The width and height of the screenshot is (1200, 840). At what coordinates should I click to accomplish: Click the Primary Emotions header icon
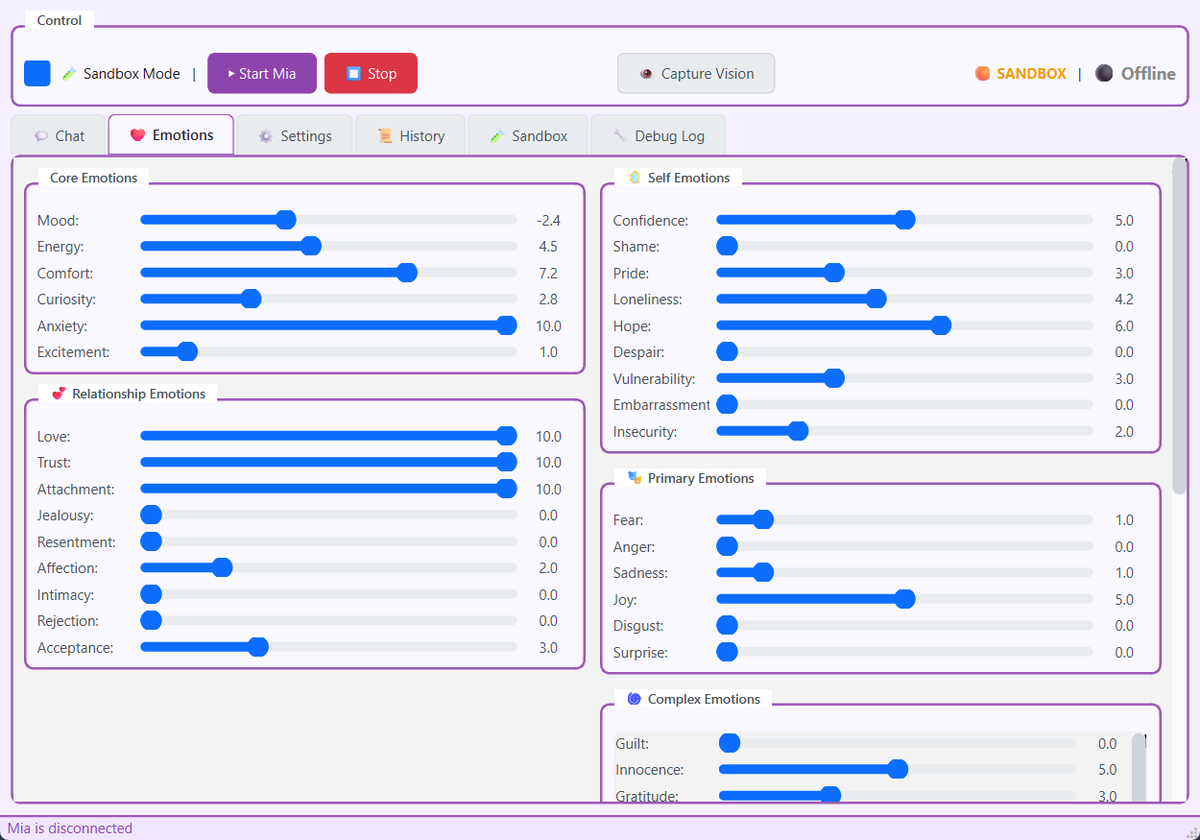(x=634, y=478)
